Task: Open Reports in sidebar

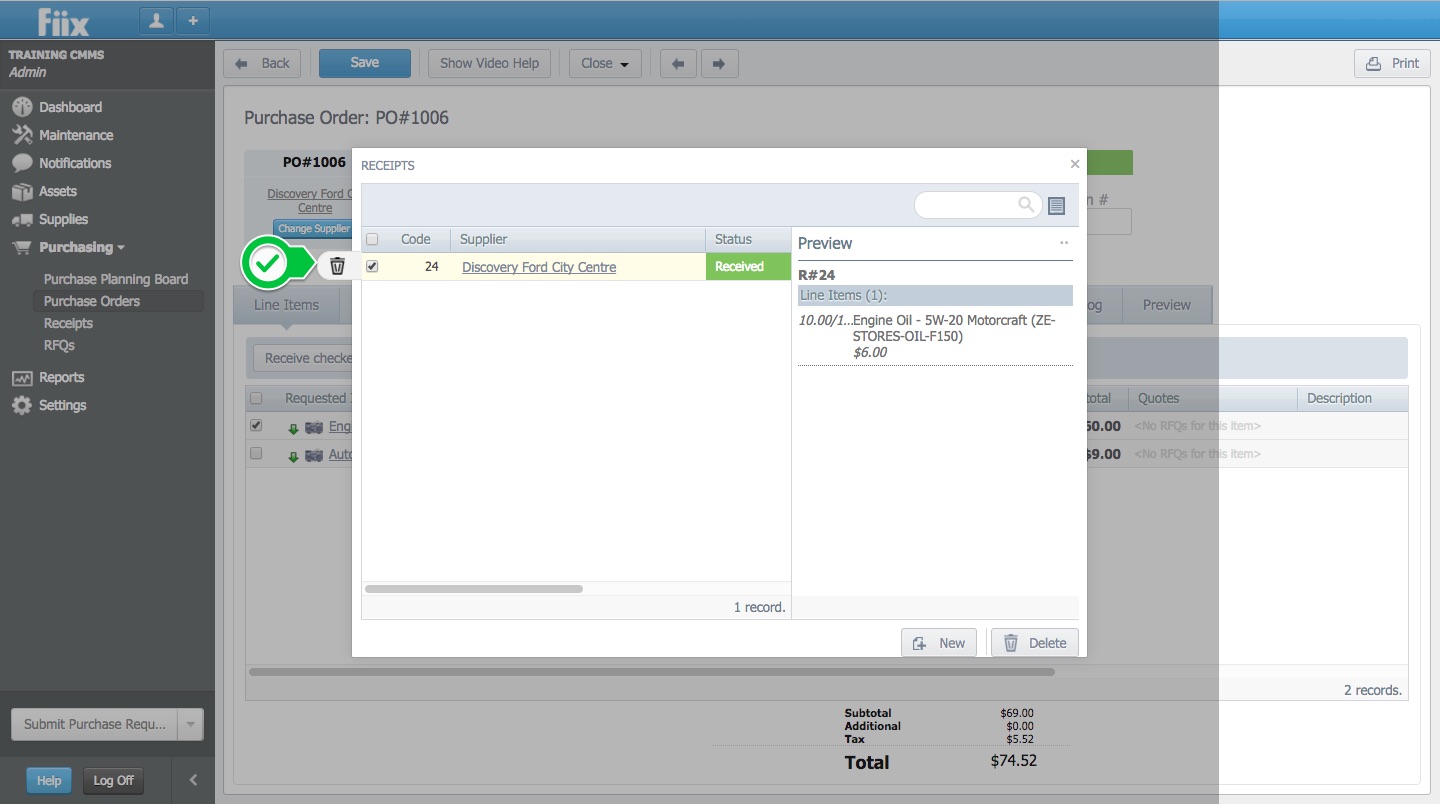Action: tap(61, 377)
